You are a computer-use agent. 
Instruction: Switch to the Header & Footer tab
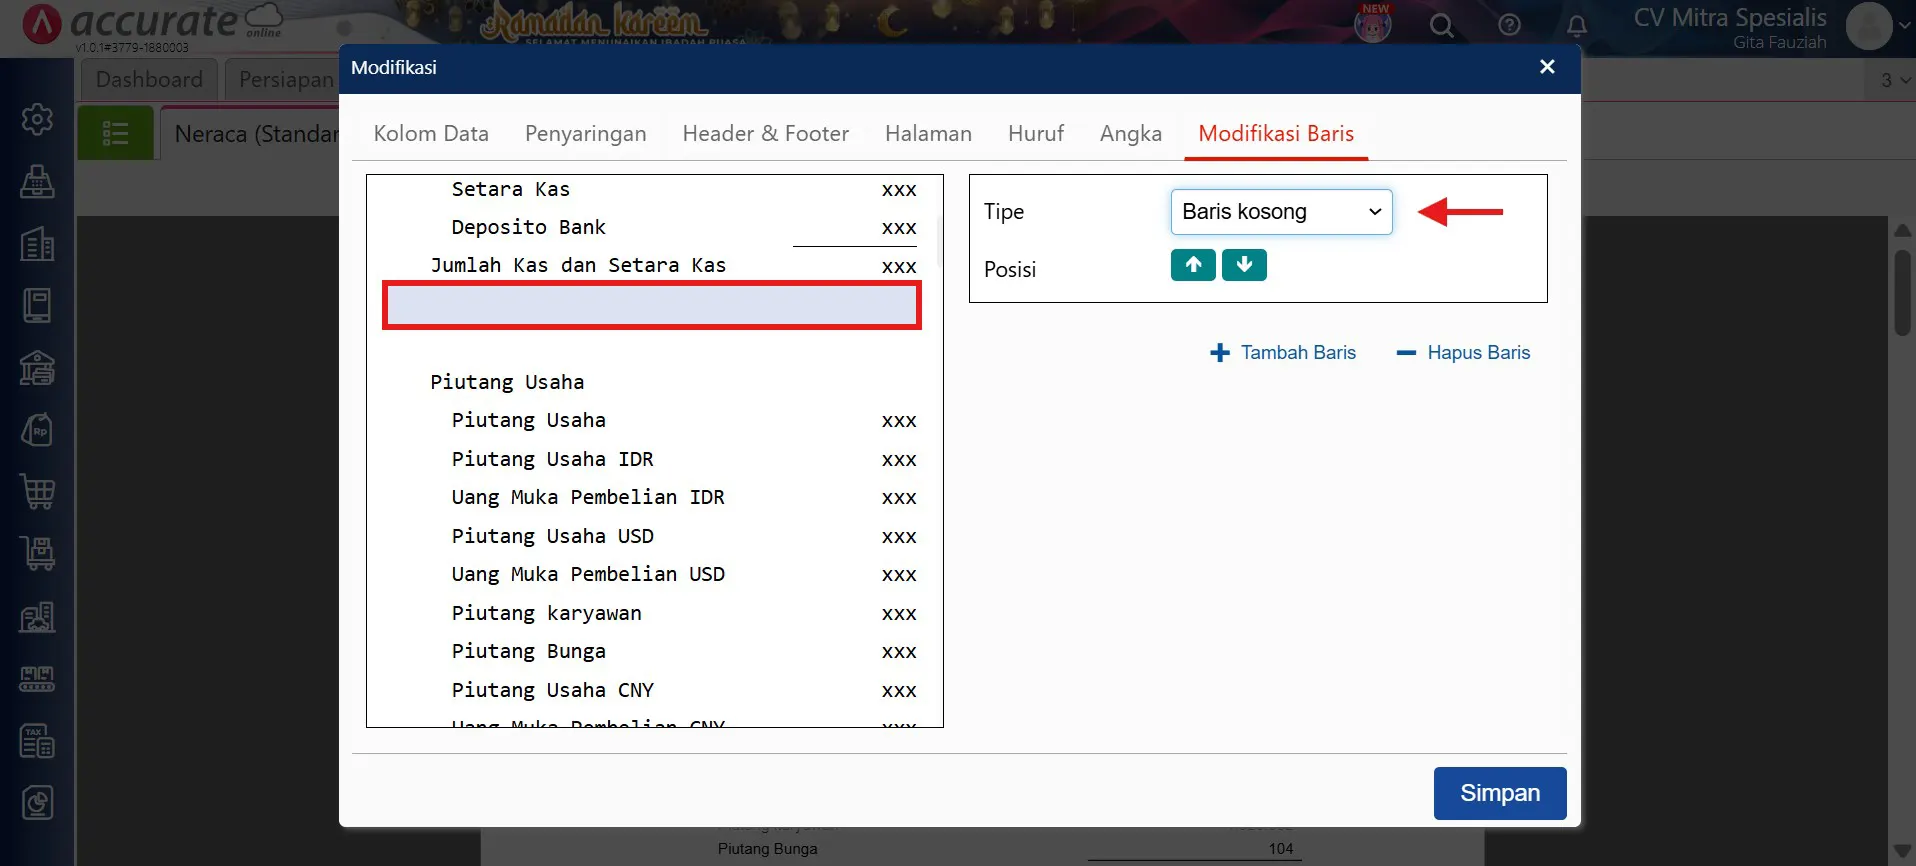(765, 134)
